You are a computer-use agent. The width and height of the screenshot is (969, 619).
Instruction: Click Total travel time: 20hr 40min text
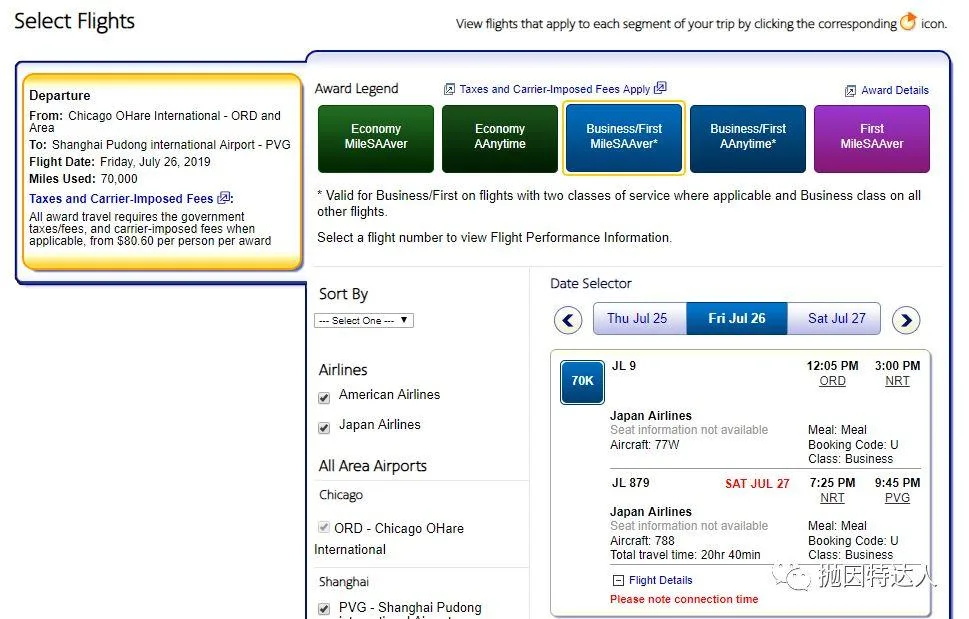click(685, 555)
